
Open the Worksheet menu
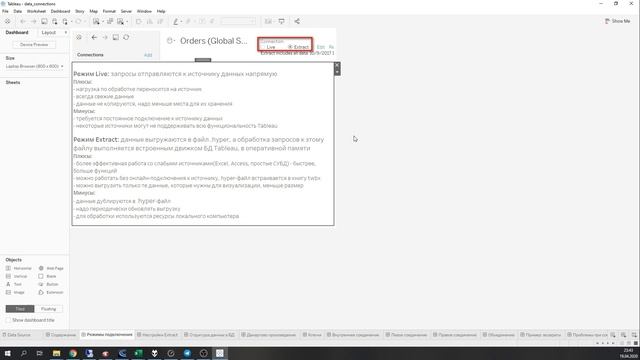pyautogui.click(x=36, y=11)
